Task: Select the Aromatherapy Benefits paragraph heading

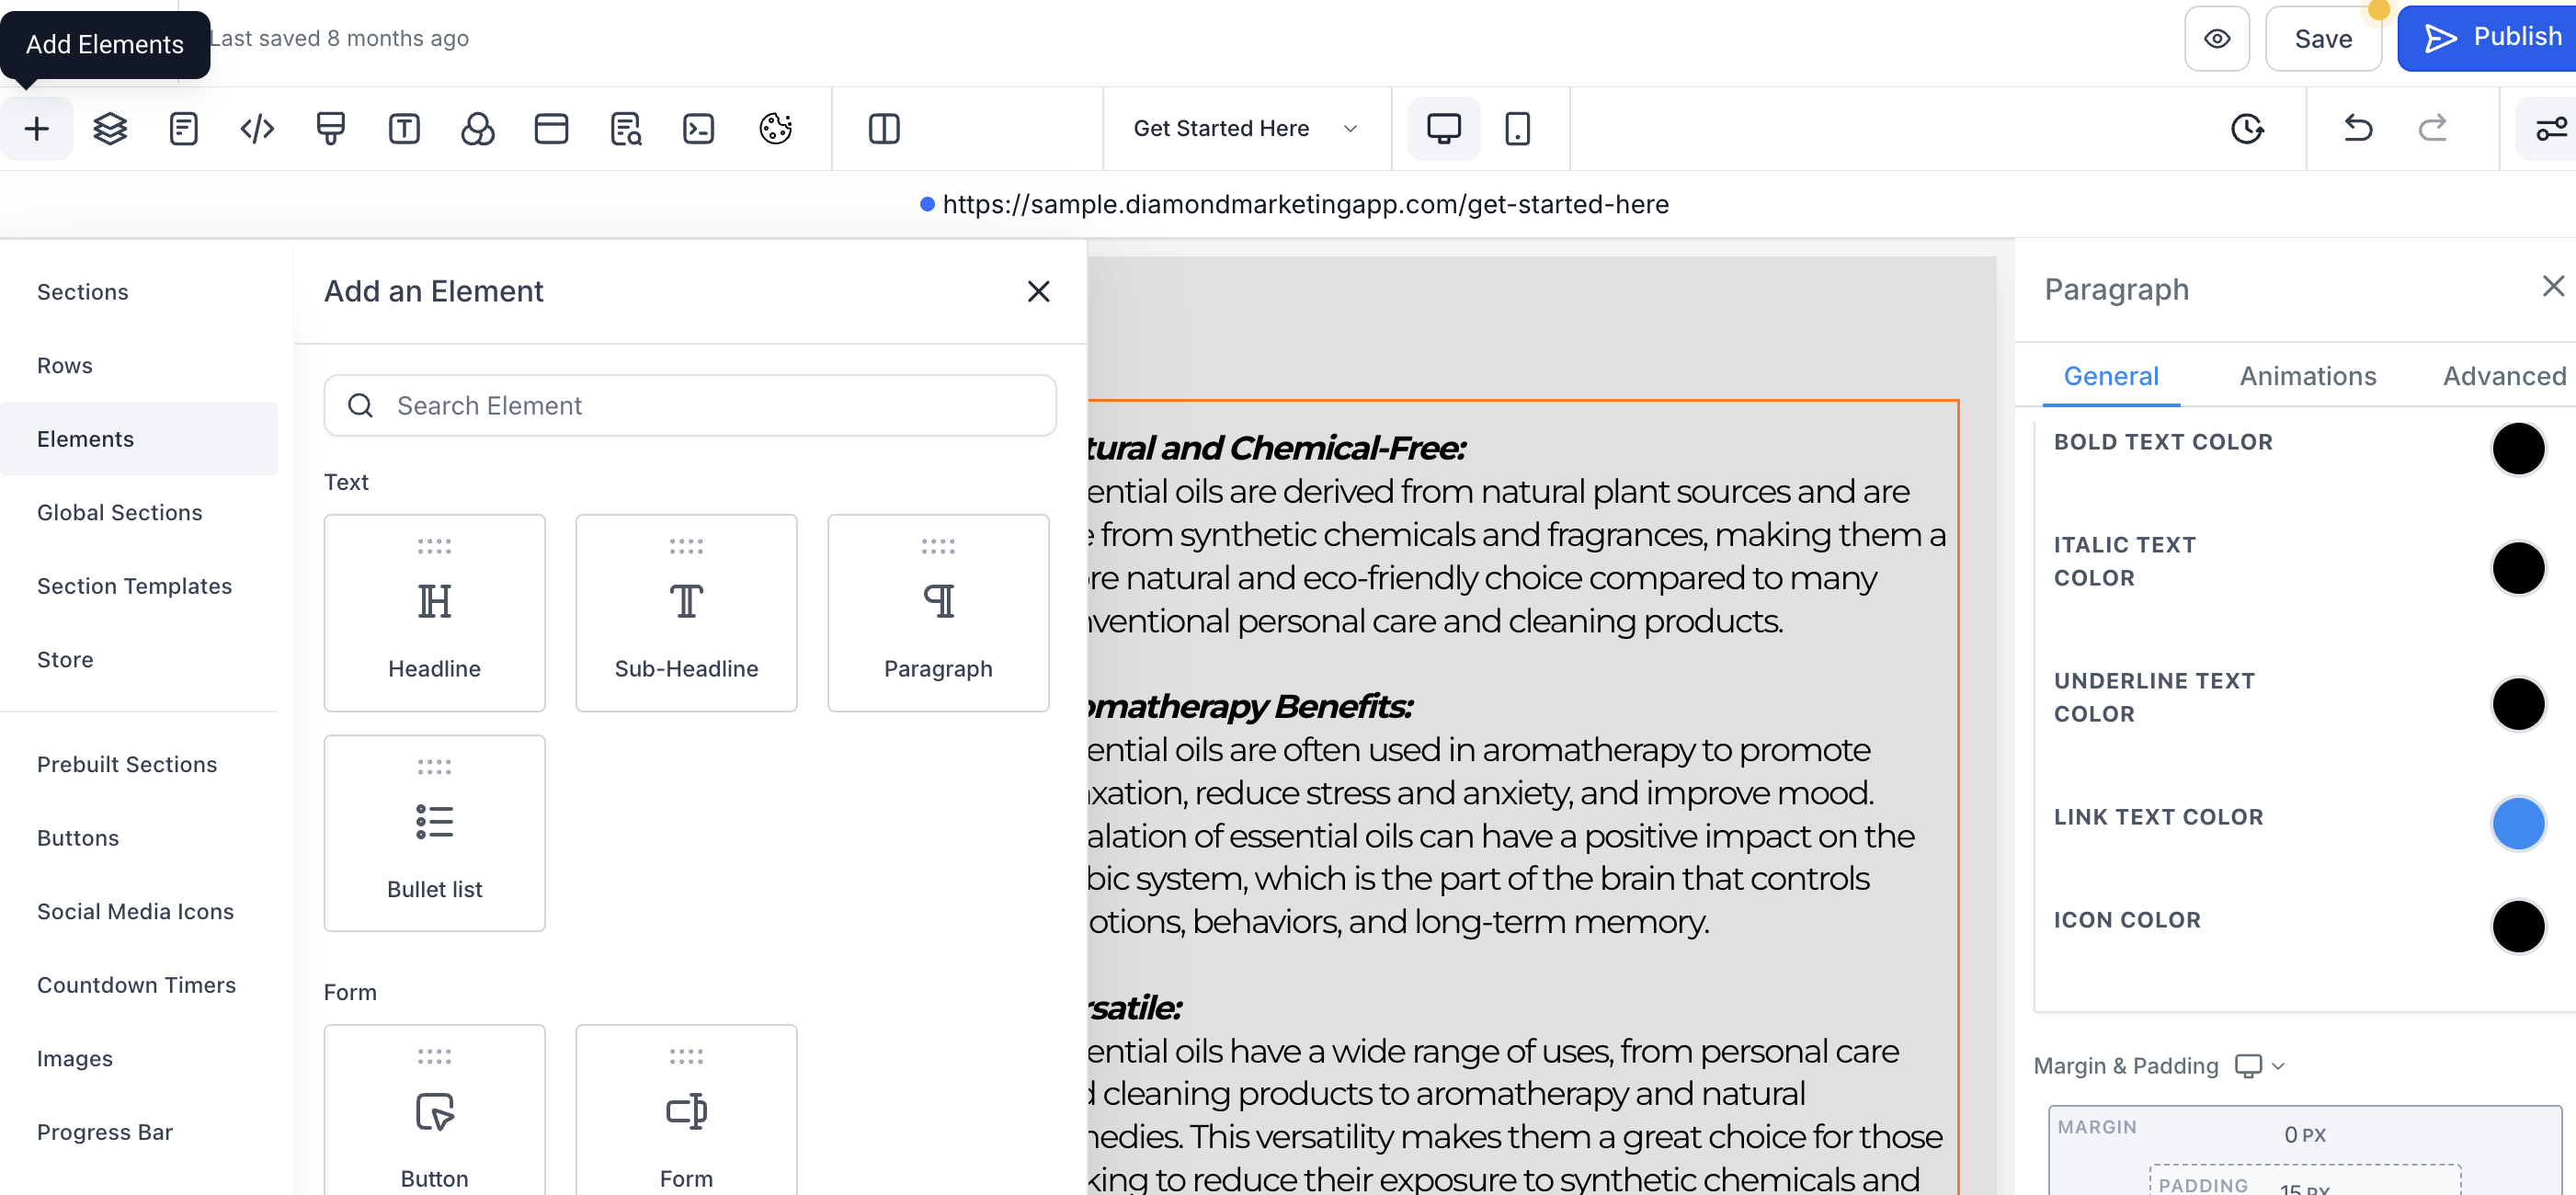Action: 1251,707
